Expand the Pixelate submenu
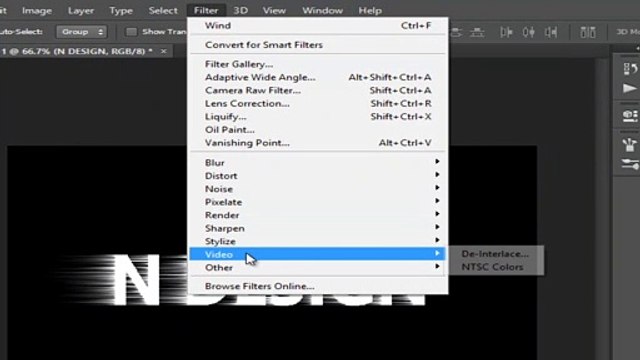The image size is (640, 360). (318, 202)
